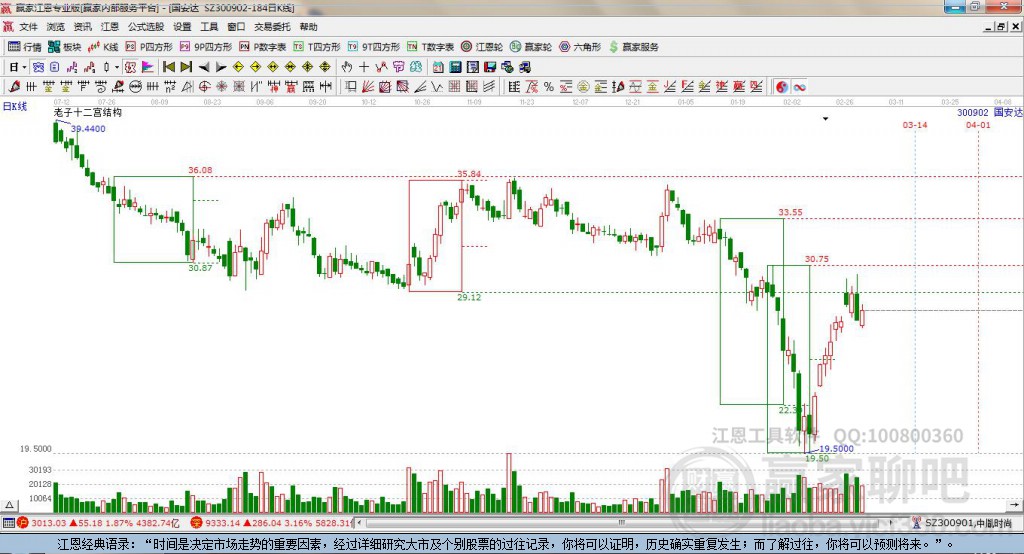Viewport: 1024px width, 554px height.
Task: Open the 浏览 menu
Action: (56, 27)
